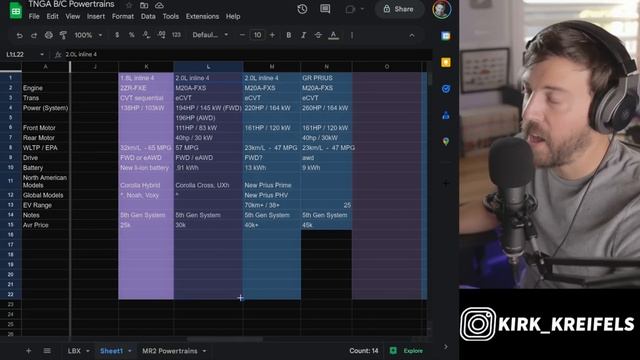Select row 15 header
640x360 pixels.
point(11,225)
